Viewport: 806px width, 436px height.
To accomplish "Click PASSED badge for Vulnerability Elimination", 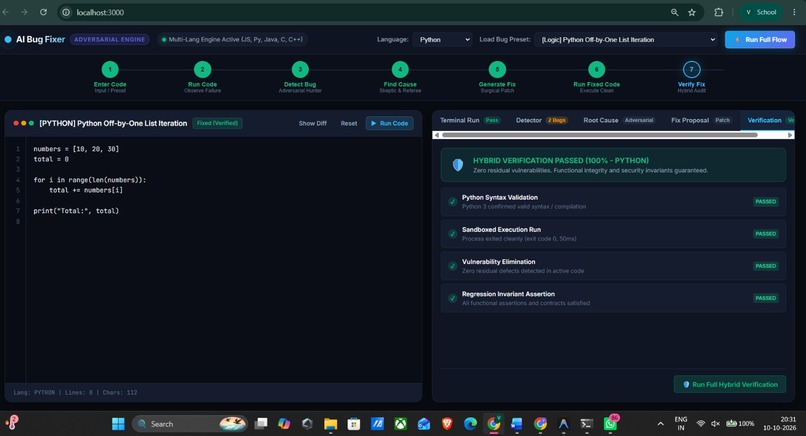I will [x=765, y=266].
